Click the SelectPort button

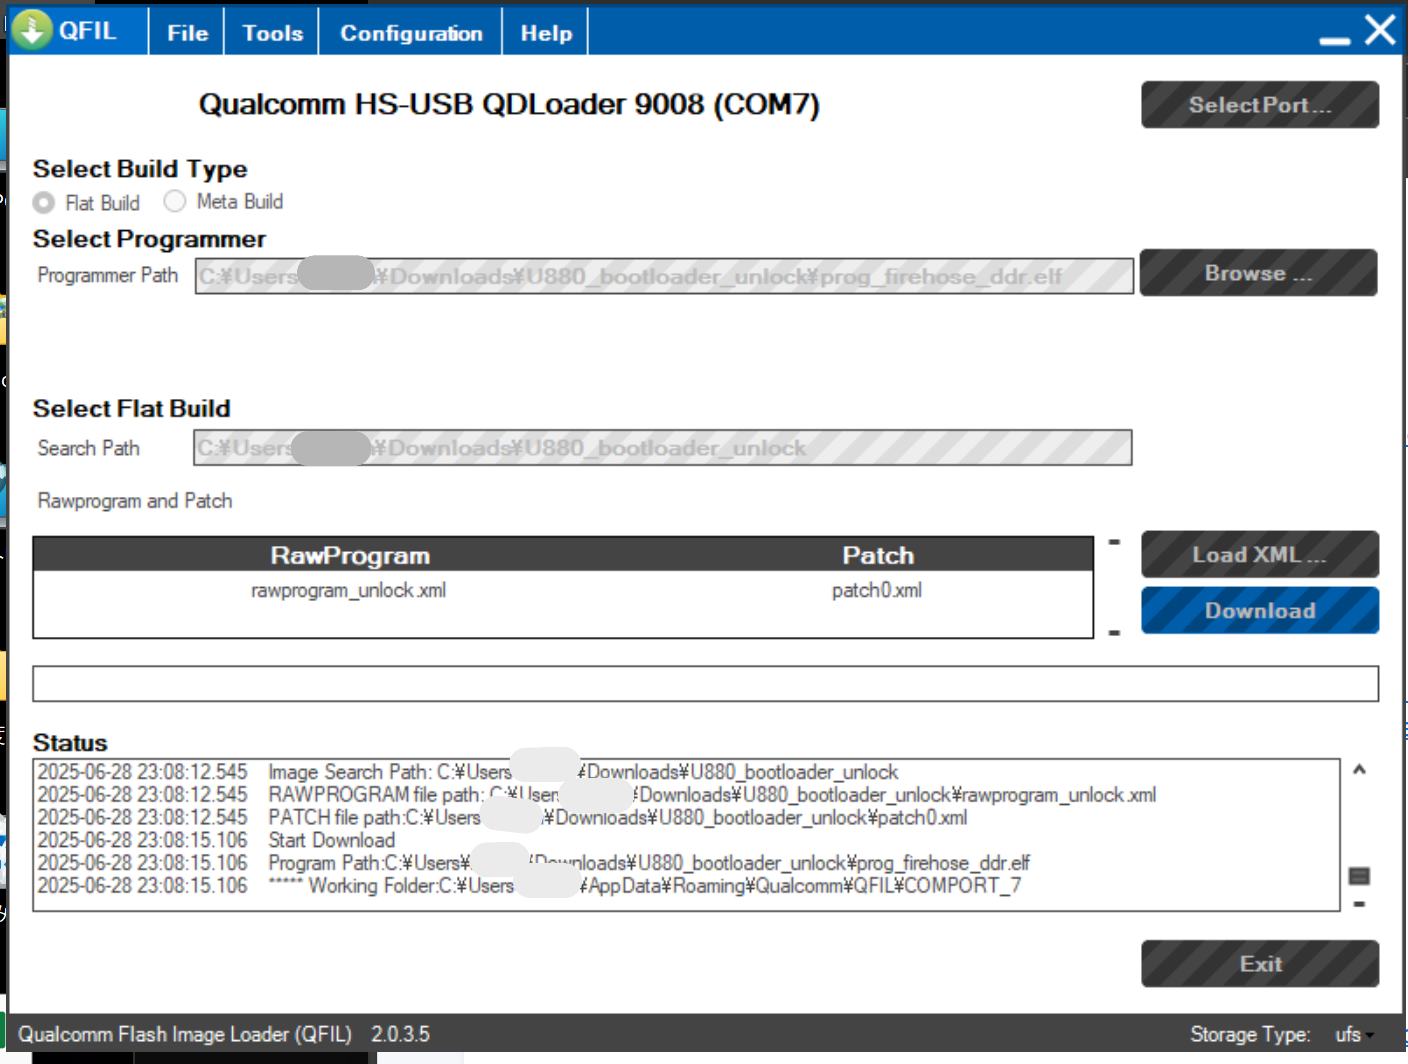tap(1260, 105)
